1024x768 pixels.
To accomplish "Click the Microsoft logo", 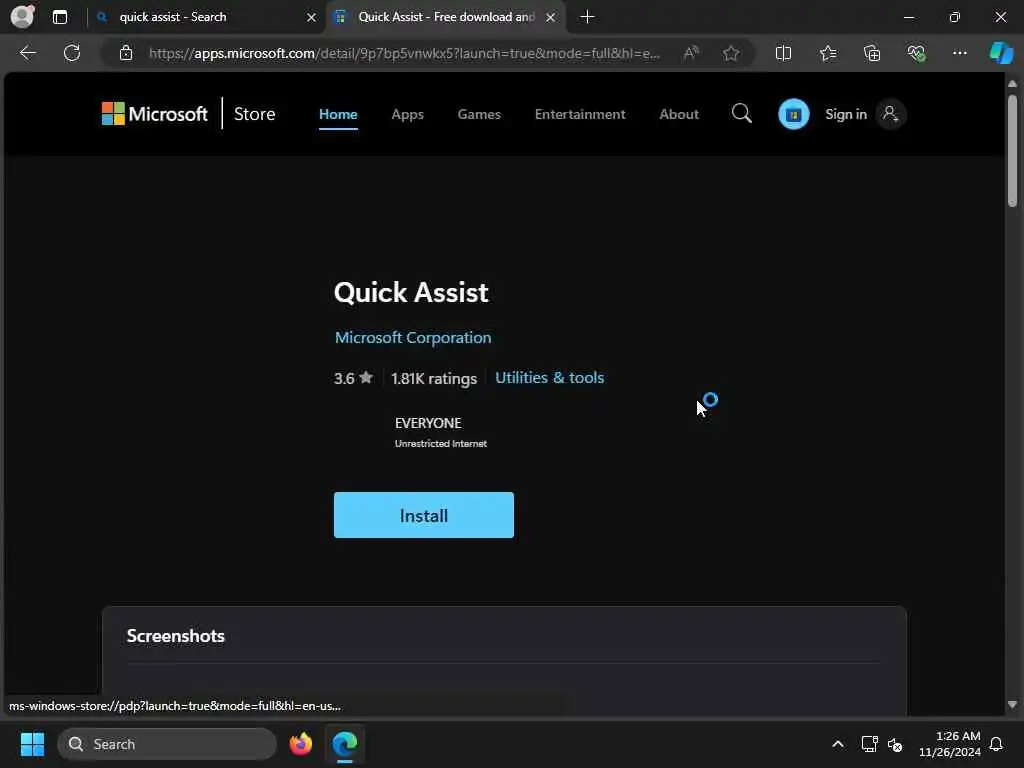I will (x=155, y=114).
